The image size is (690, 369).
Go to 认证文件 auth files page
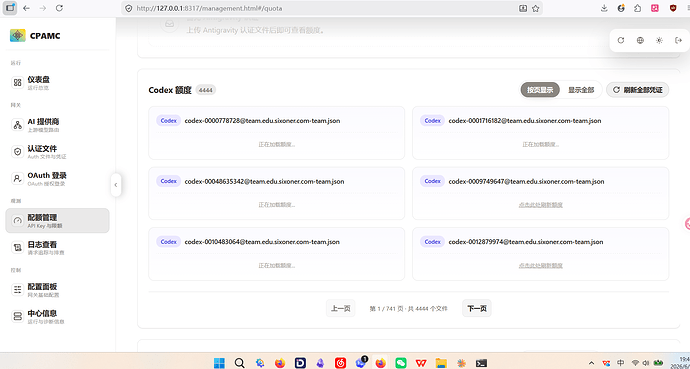[57, 152]
